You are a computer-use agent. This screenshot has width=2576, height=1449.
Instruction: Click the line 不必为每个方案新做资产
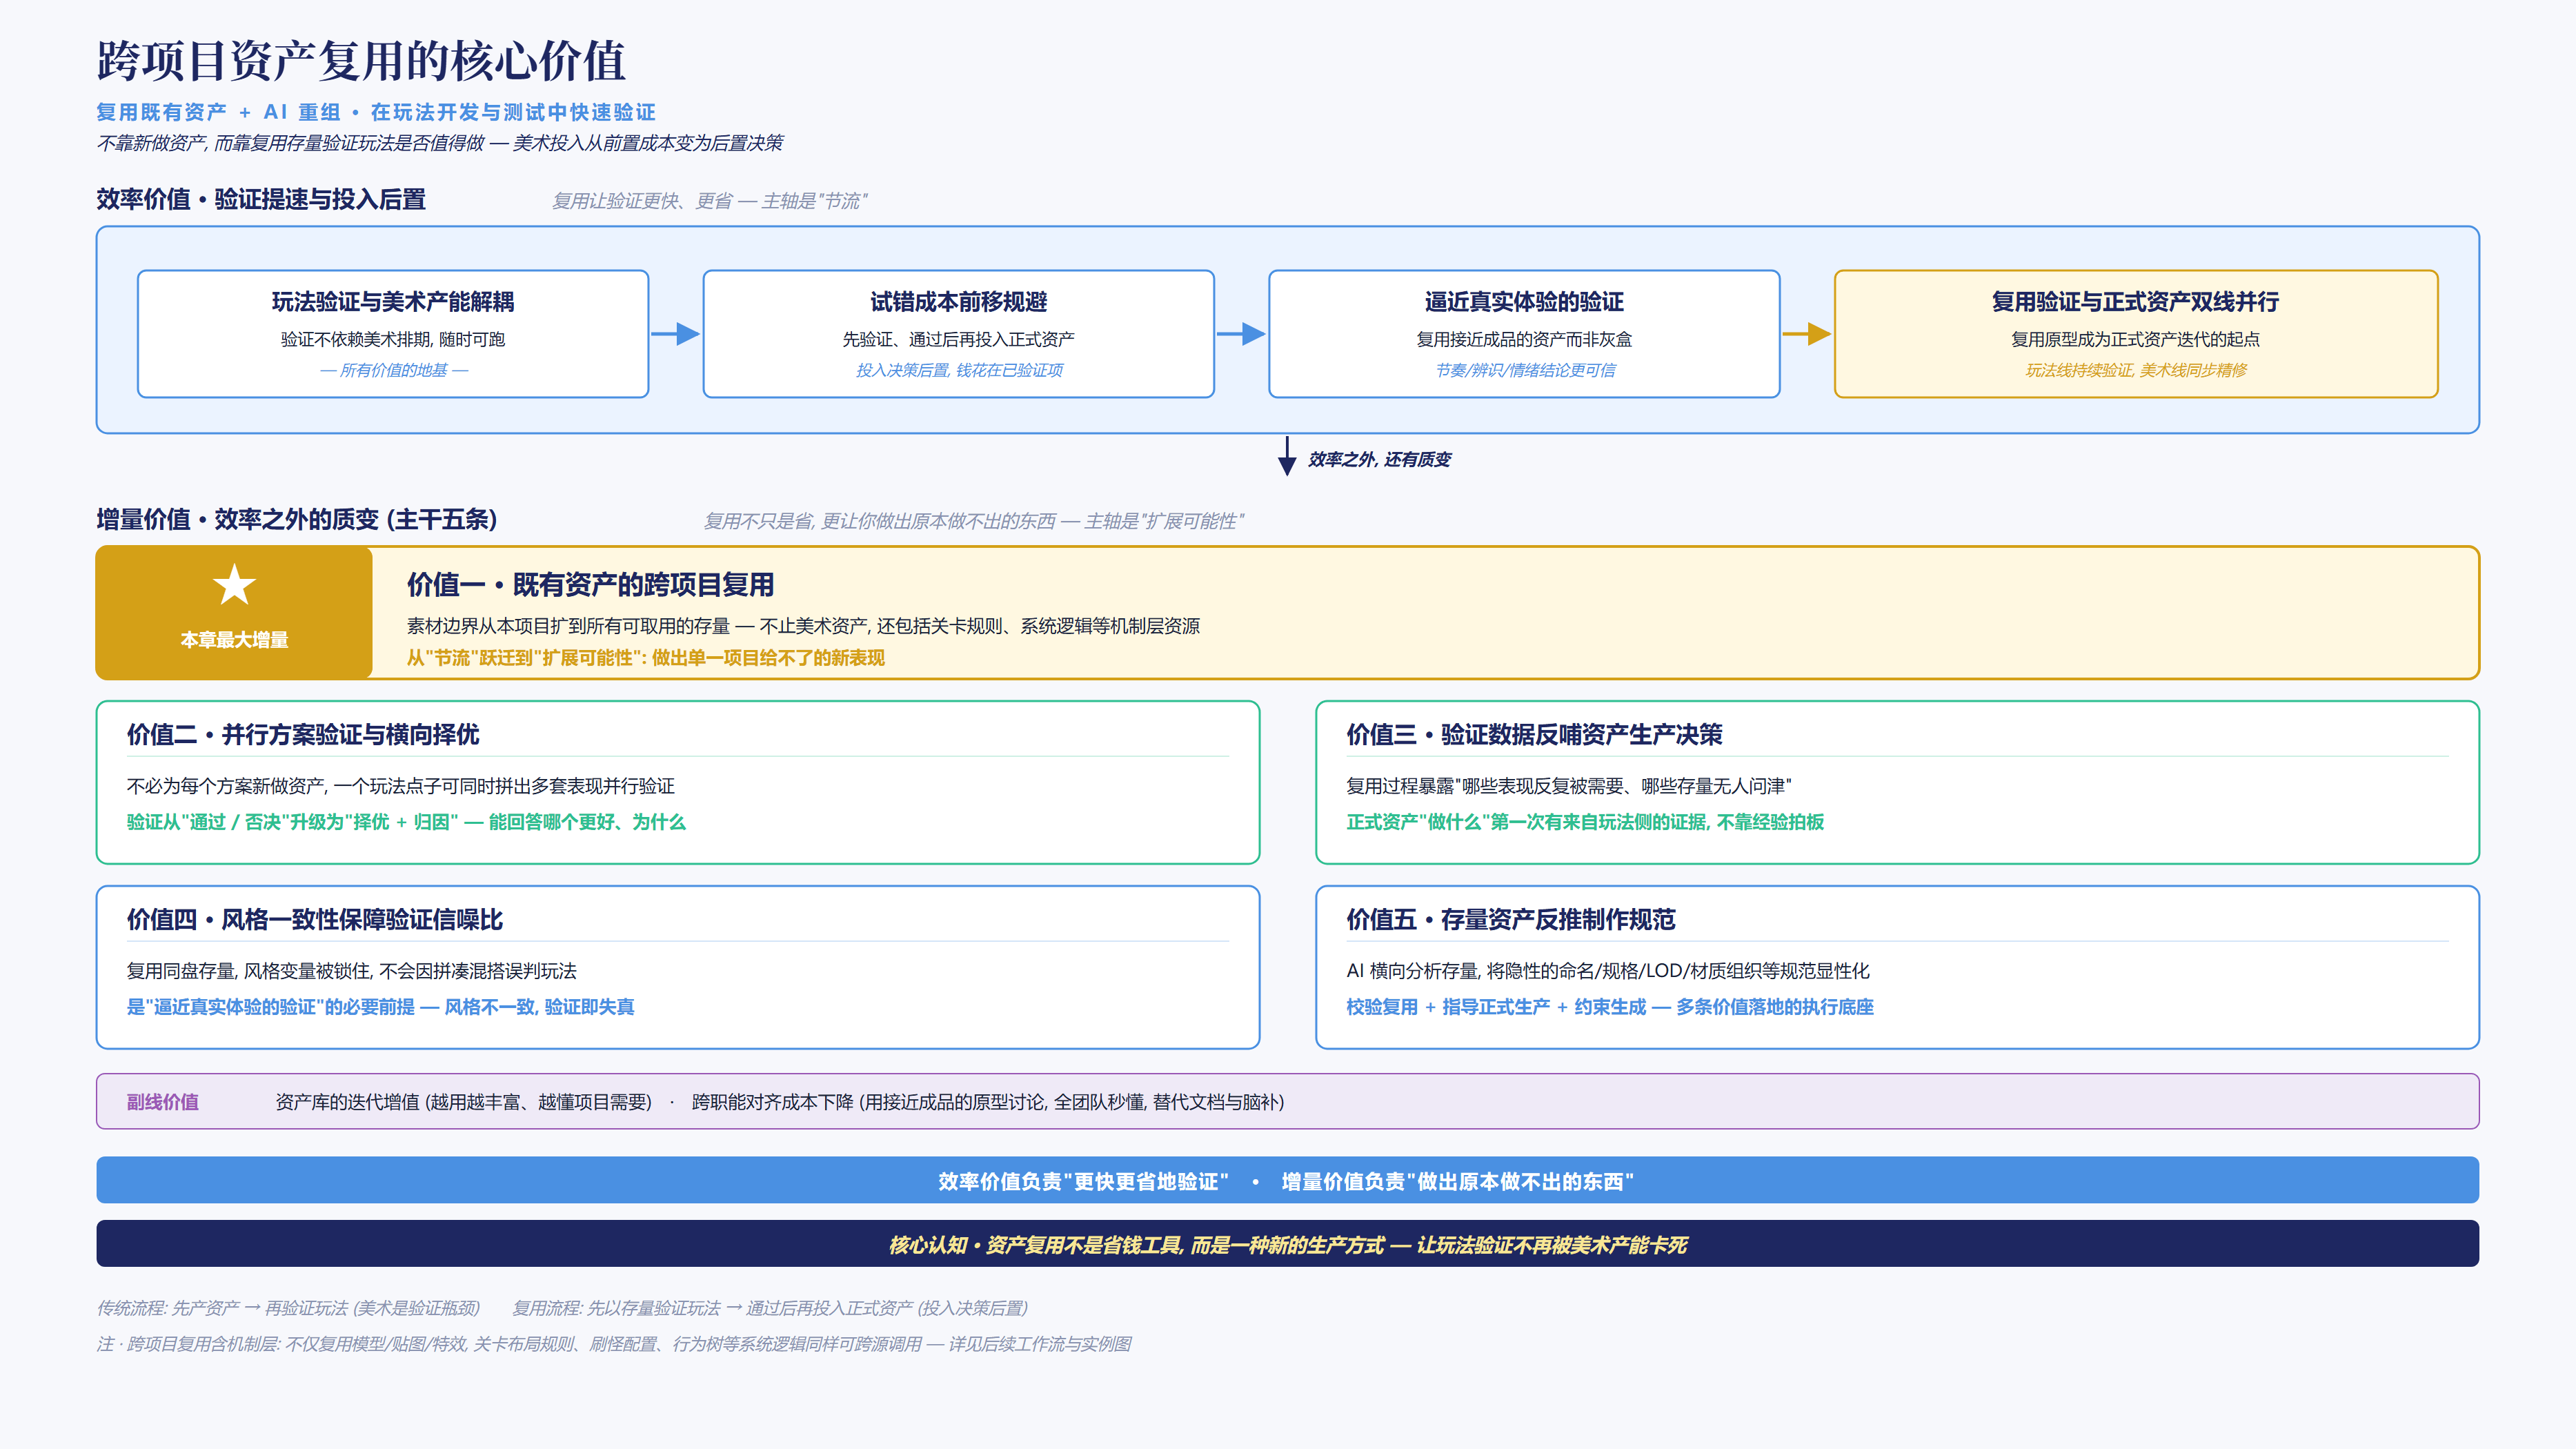pos(226,786)
